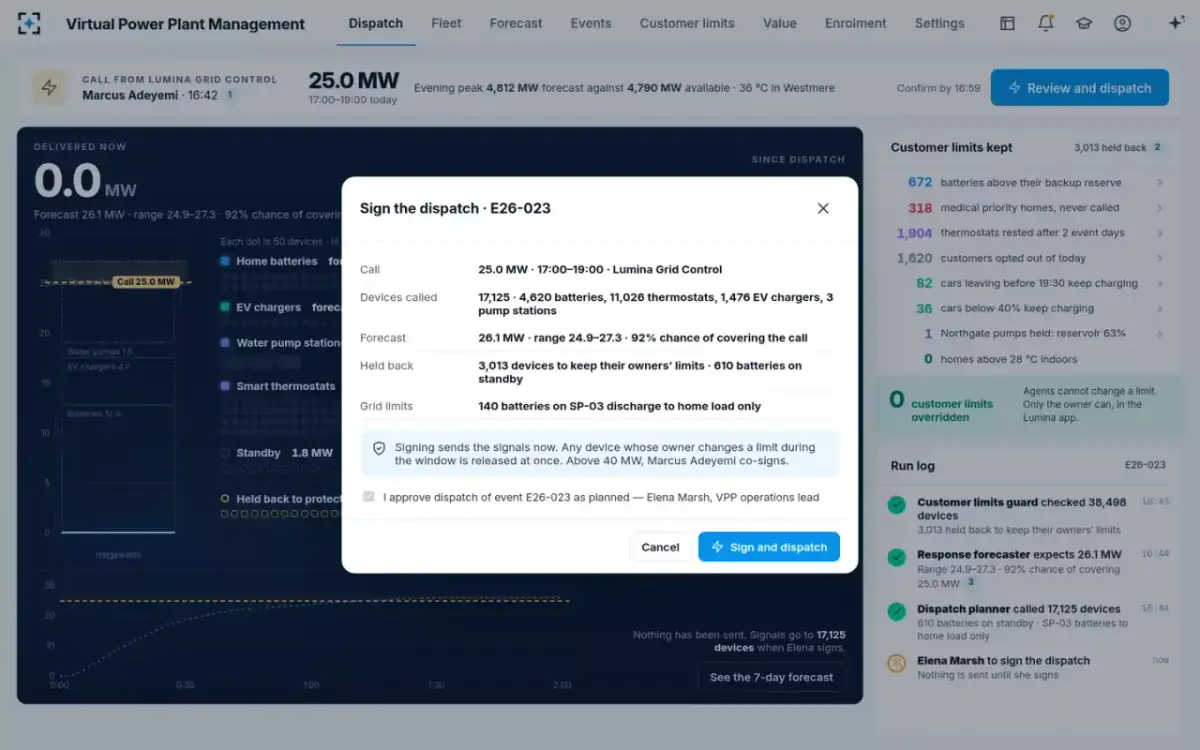Click the 0.0 MW delivered now readout
This screenshot has height=750, width=1200.
point(85,181)
